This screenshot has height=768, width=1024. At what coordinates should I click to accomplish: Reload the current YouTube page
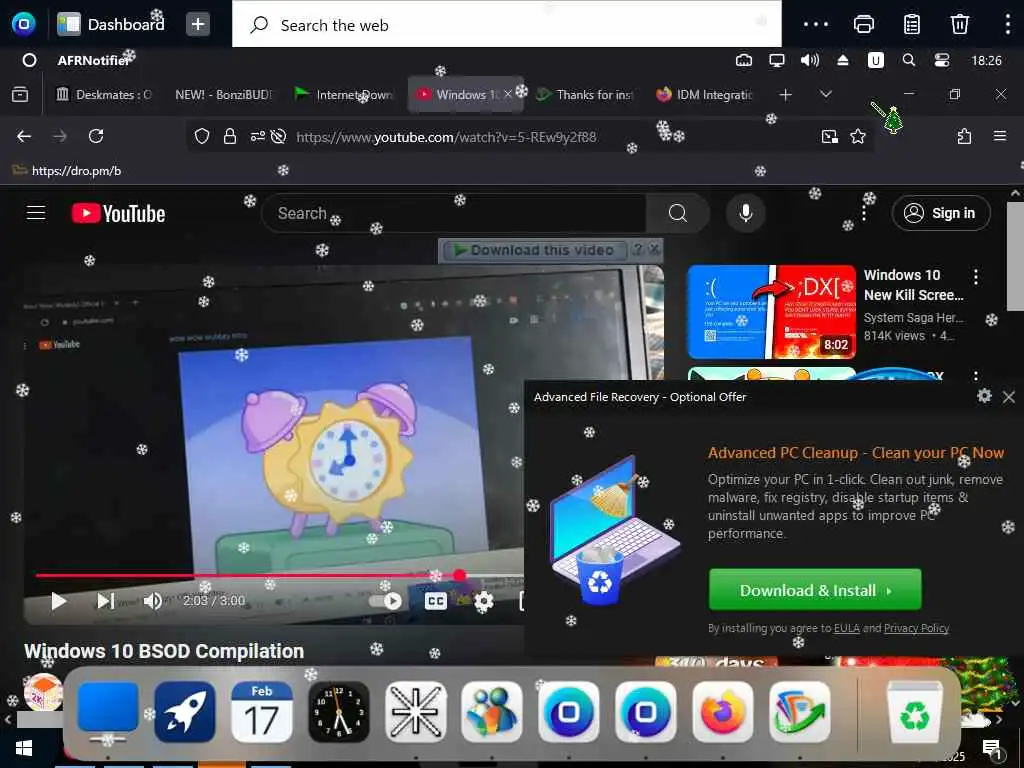point(96,136)
